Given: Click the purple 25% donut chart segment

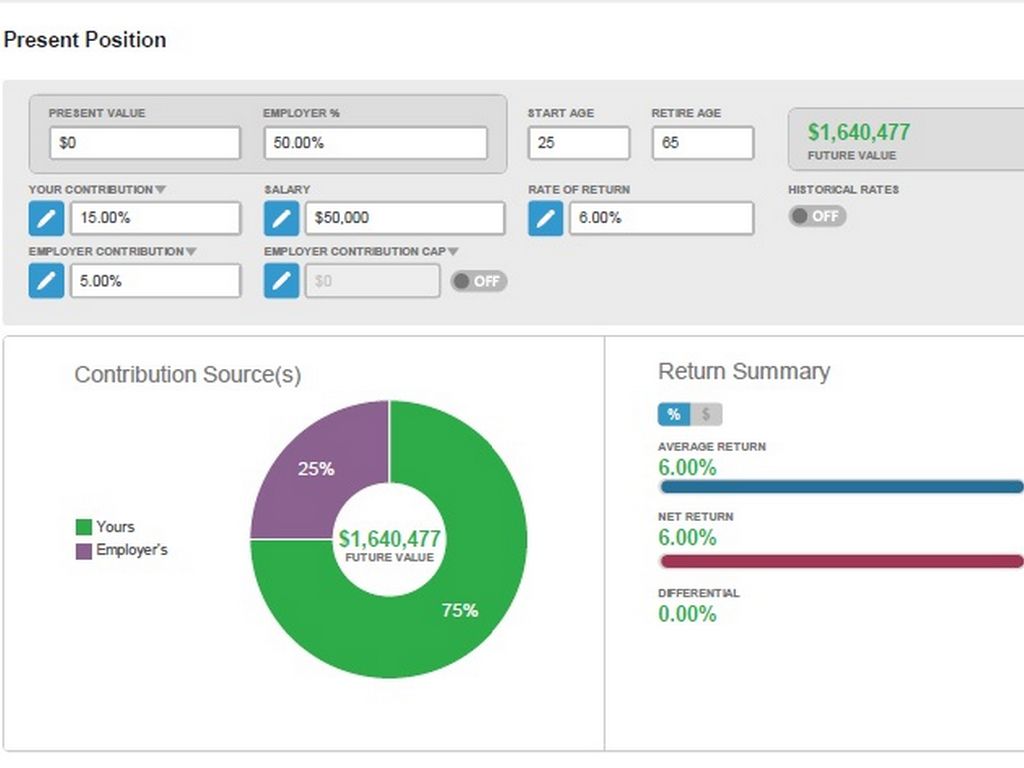Looking at the screenshot, I should pyautogui.click(x=318, y=465).
